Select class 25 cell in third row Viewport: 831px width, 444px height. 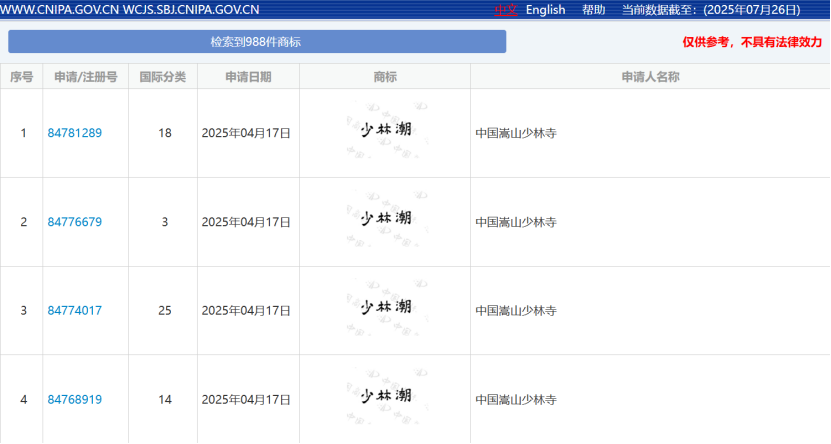165,310
